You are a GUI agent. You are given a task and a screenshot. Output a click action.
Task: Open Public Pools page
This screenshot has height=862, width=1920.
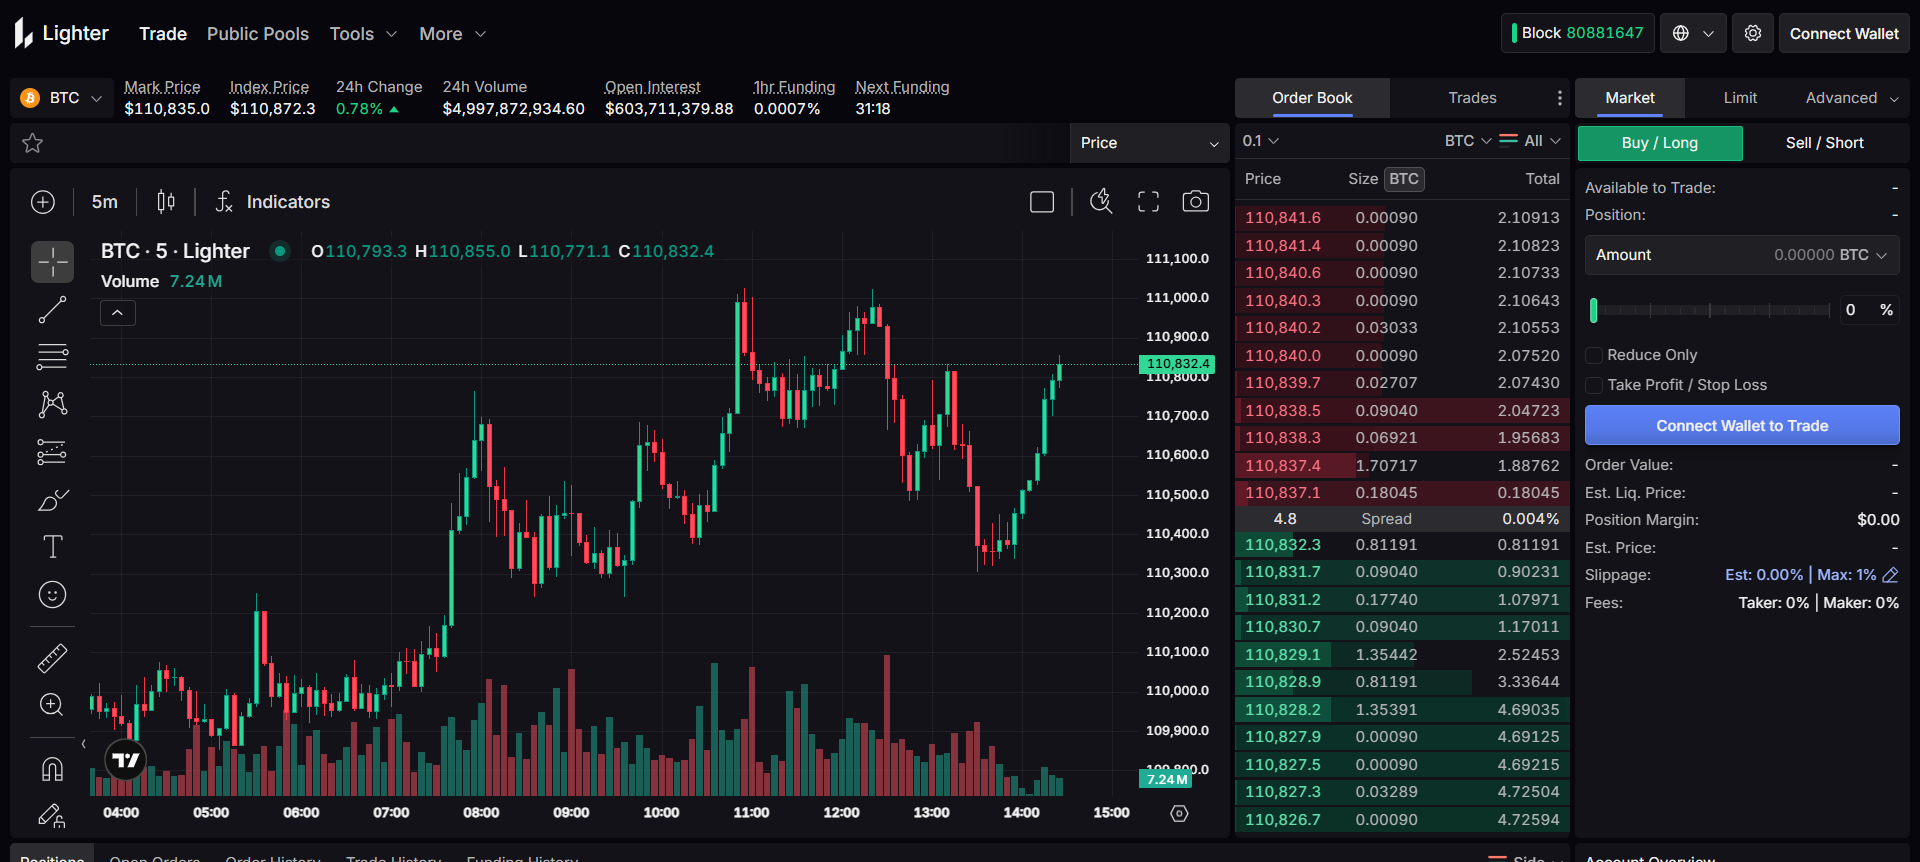point(258,34)
